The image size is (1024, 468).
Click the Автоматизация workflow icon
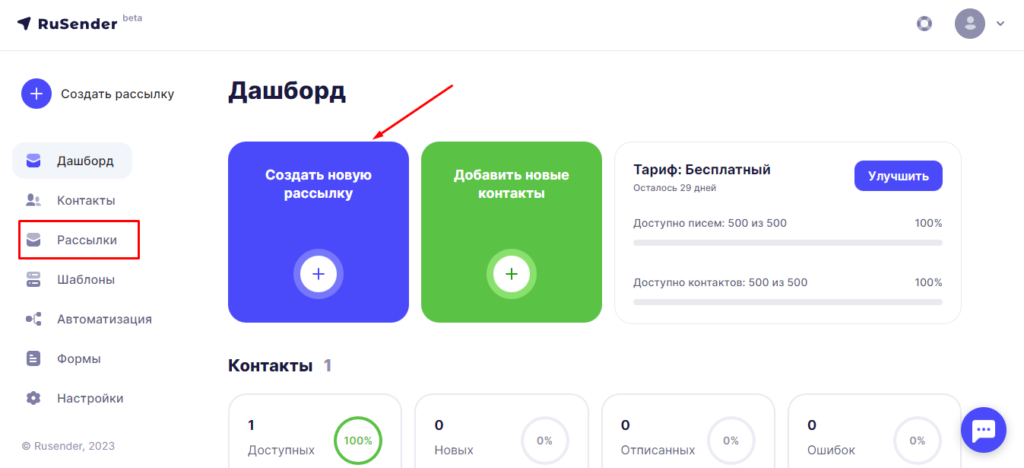pyautogui.click(x=33, y=320)
